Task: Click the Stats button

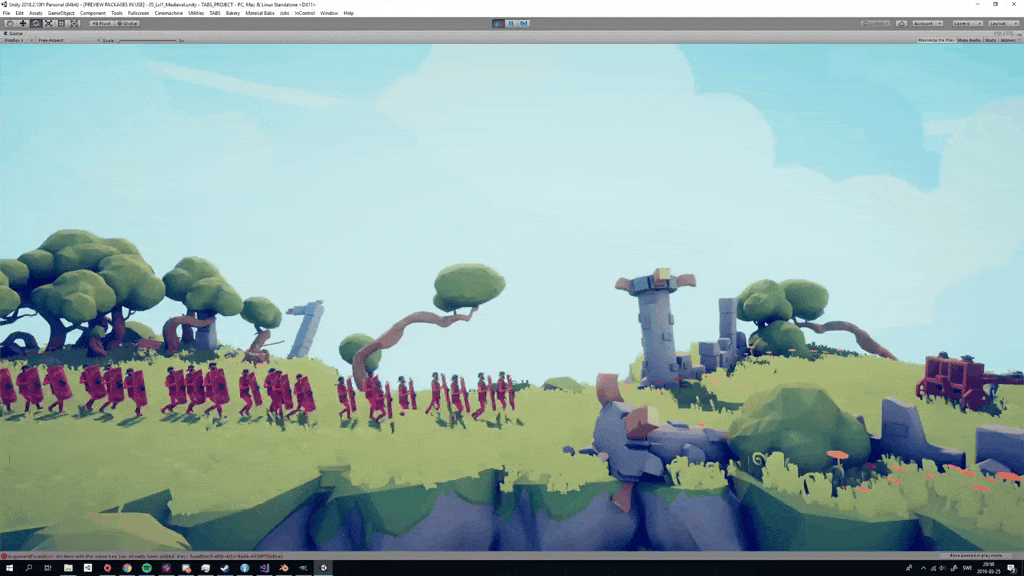Action: click(x=990, y=40)
